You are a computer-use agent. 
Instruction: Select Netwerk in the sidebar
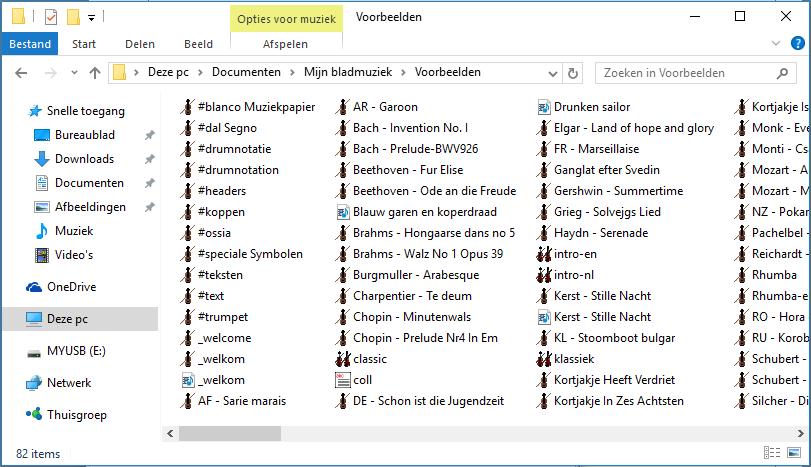tap(69, 383)
